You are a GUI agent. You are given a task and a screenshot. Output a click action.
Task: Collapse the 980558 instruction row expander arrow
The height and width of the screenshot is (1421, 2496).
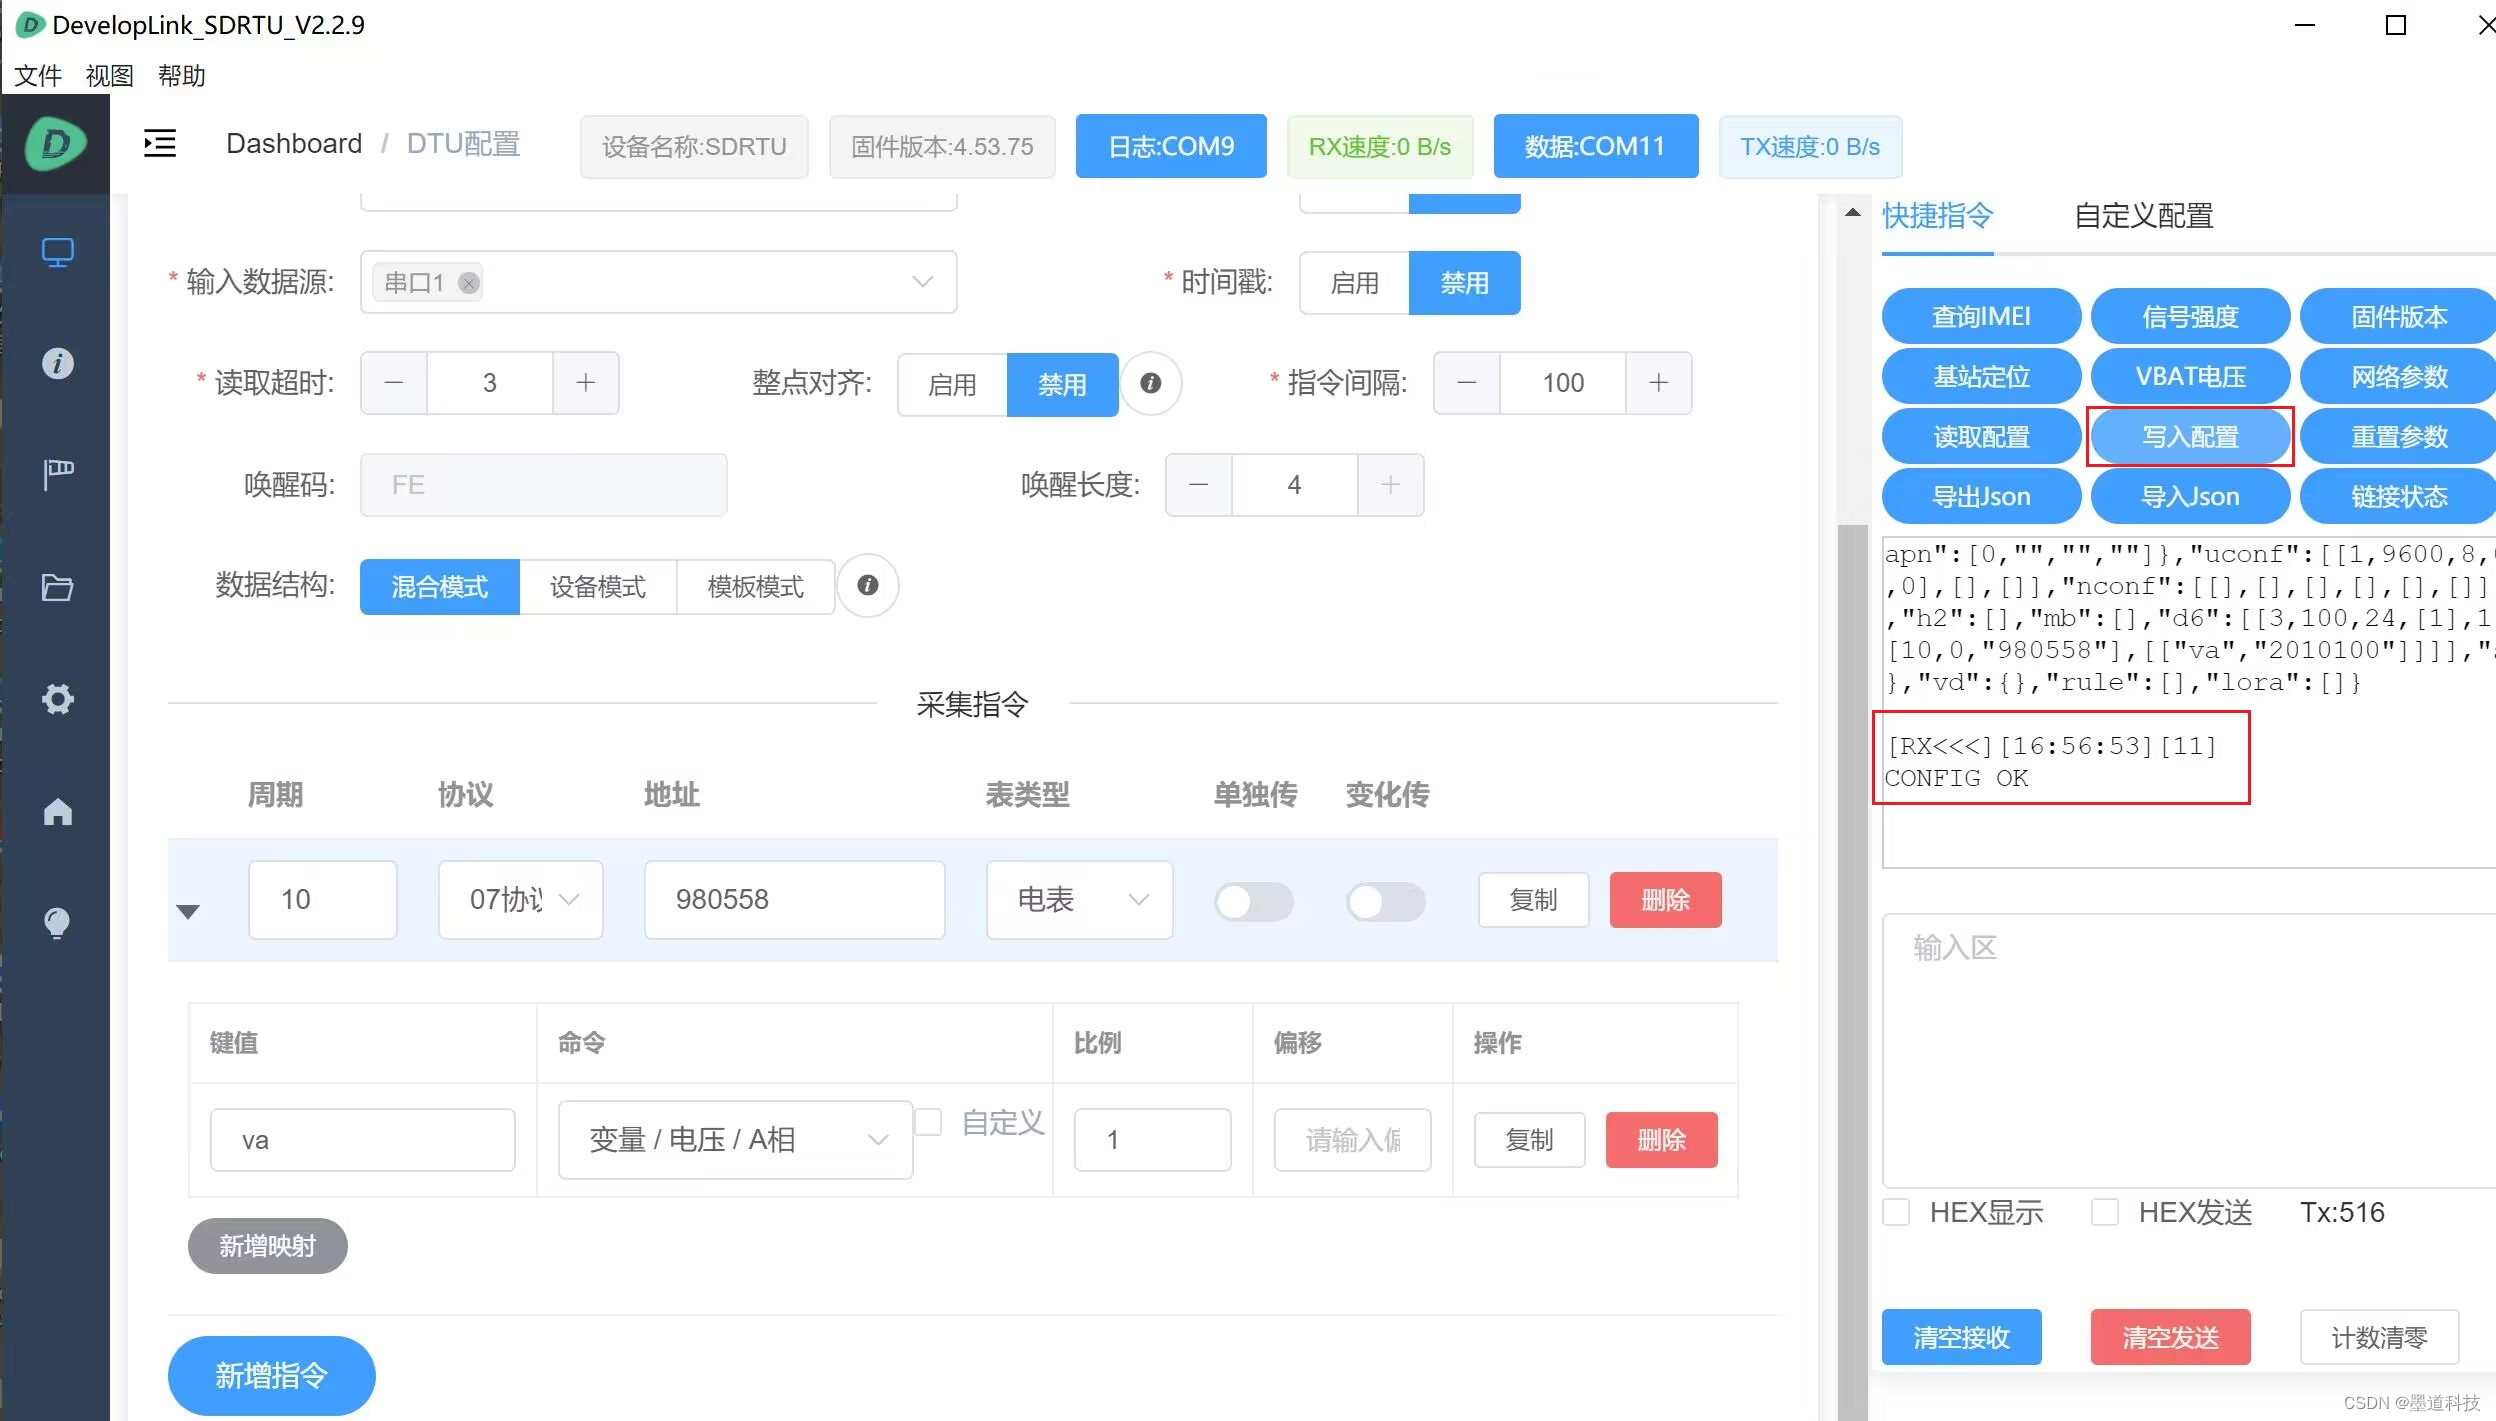190,910
